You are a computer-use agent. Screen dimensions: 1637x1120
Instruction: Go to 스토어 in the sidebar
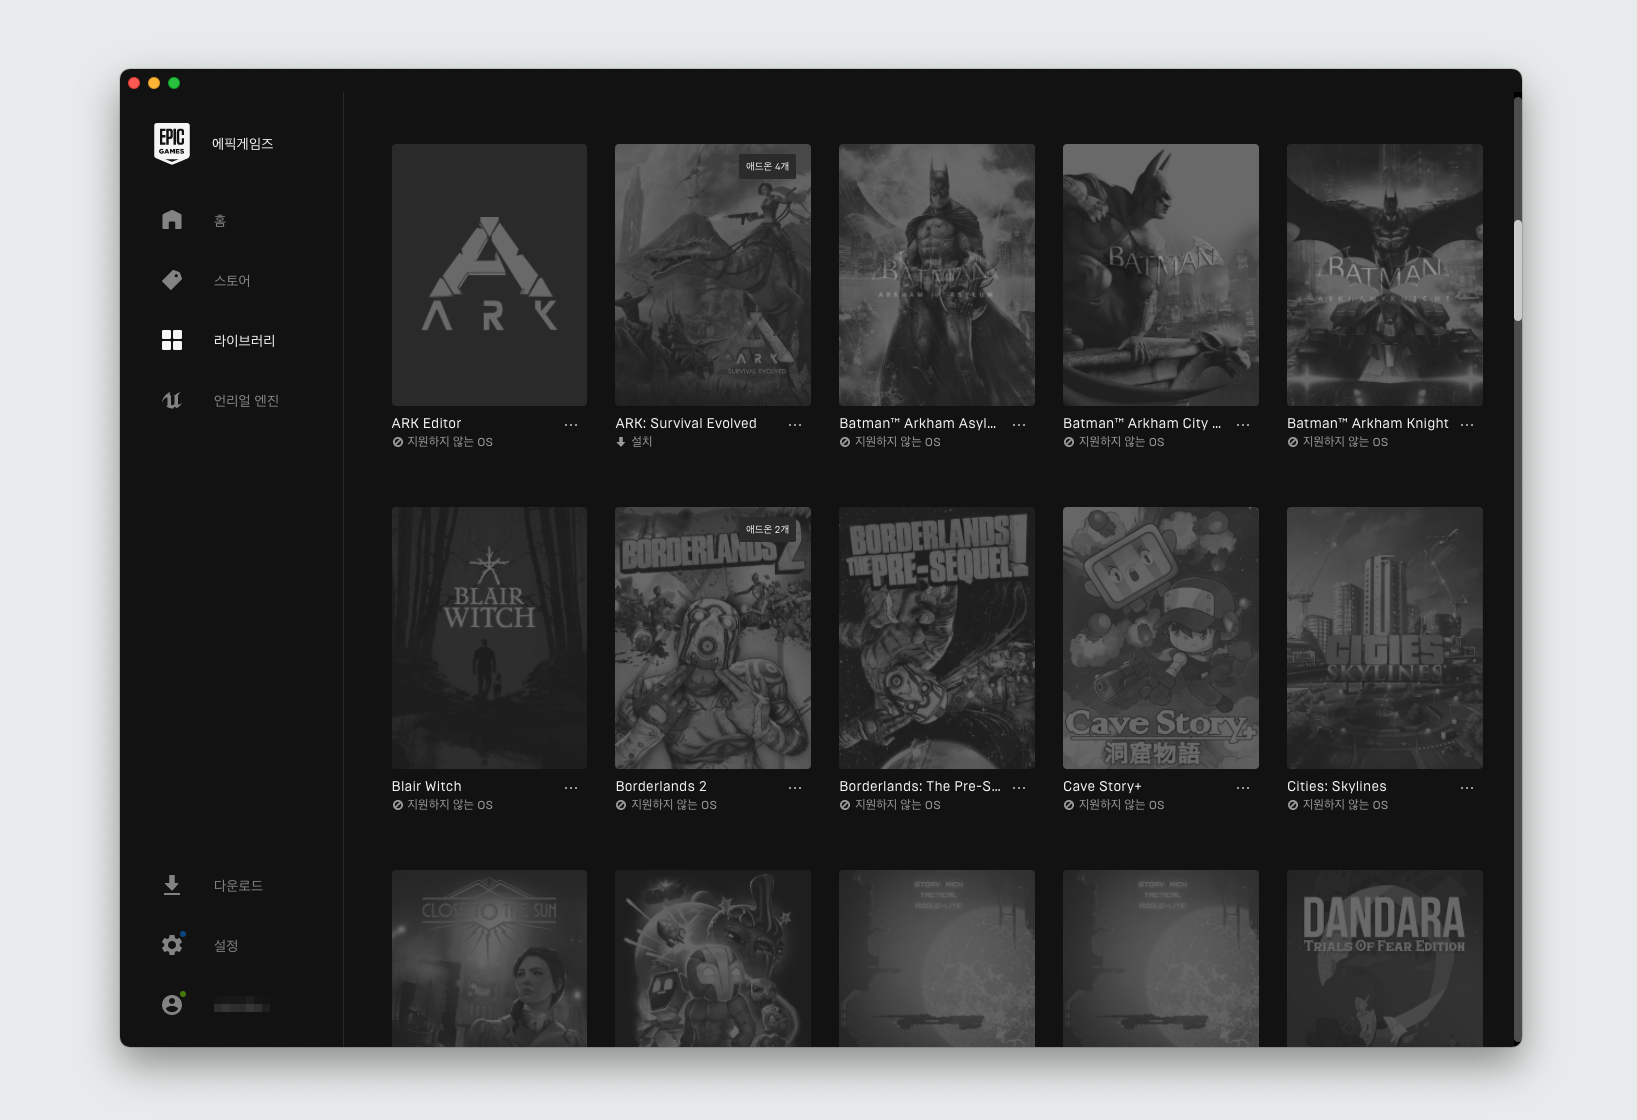[x=232, y=280]
